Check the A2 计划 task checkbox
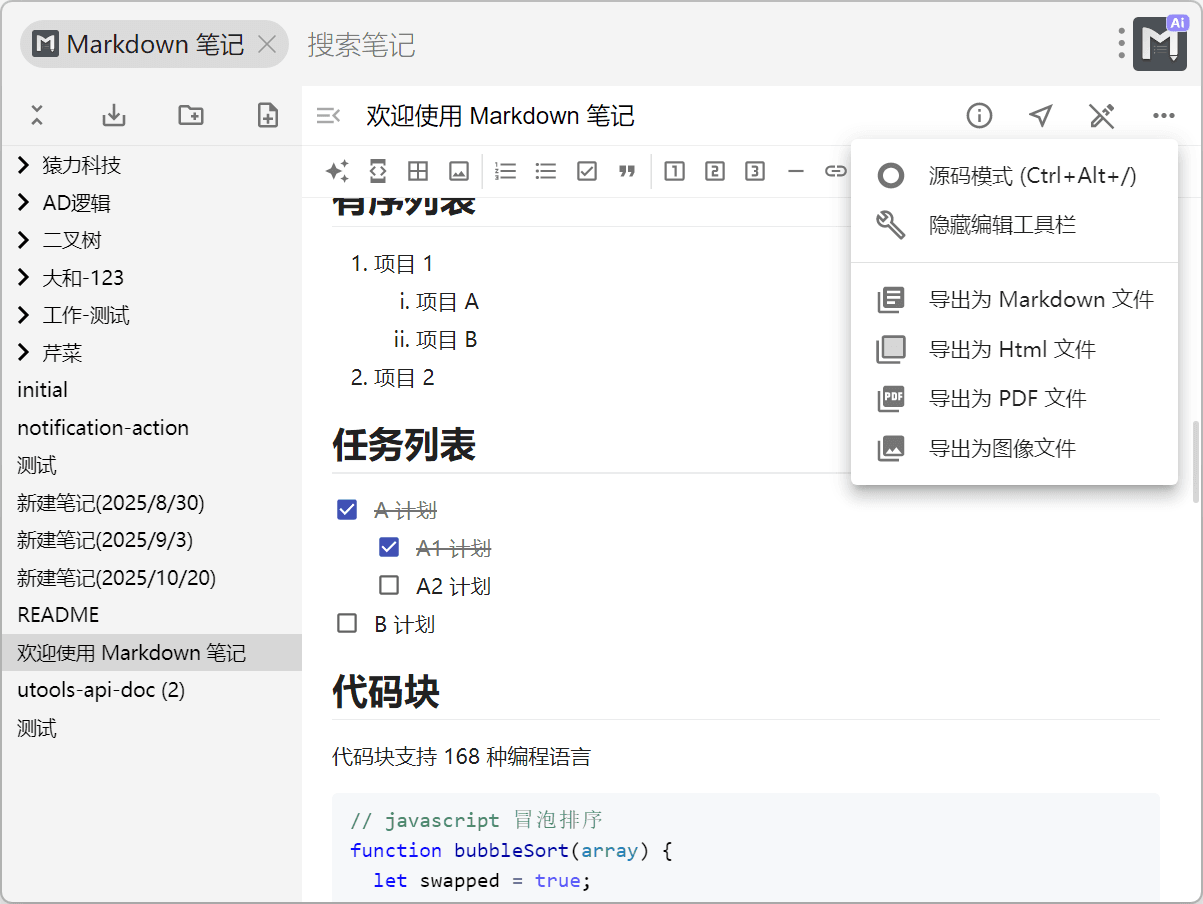This screenshot has width=1203, height=904. pos(389,585)
